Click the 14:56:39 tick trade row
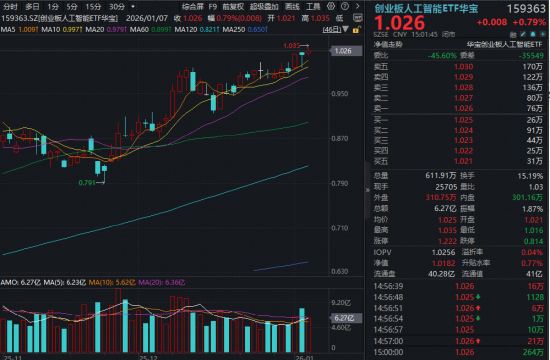The width and height of the screenshot is (550, 360). tap(458, 286)
